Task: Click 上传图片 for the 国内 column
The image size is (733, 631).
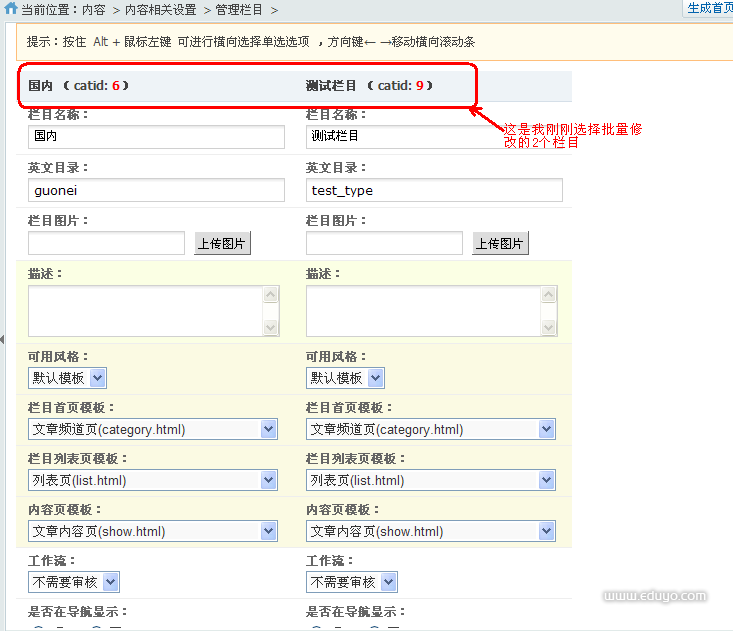Action: (222, 243)
